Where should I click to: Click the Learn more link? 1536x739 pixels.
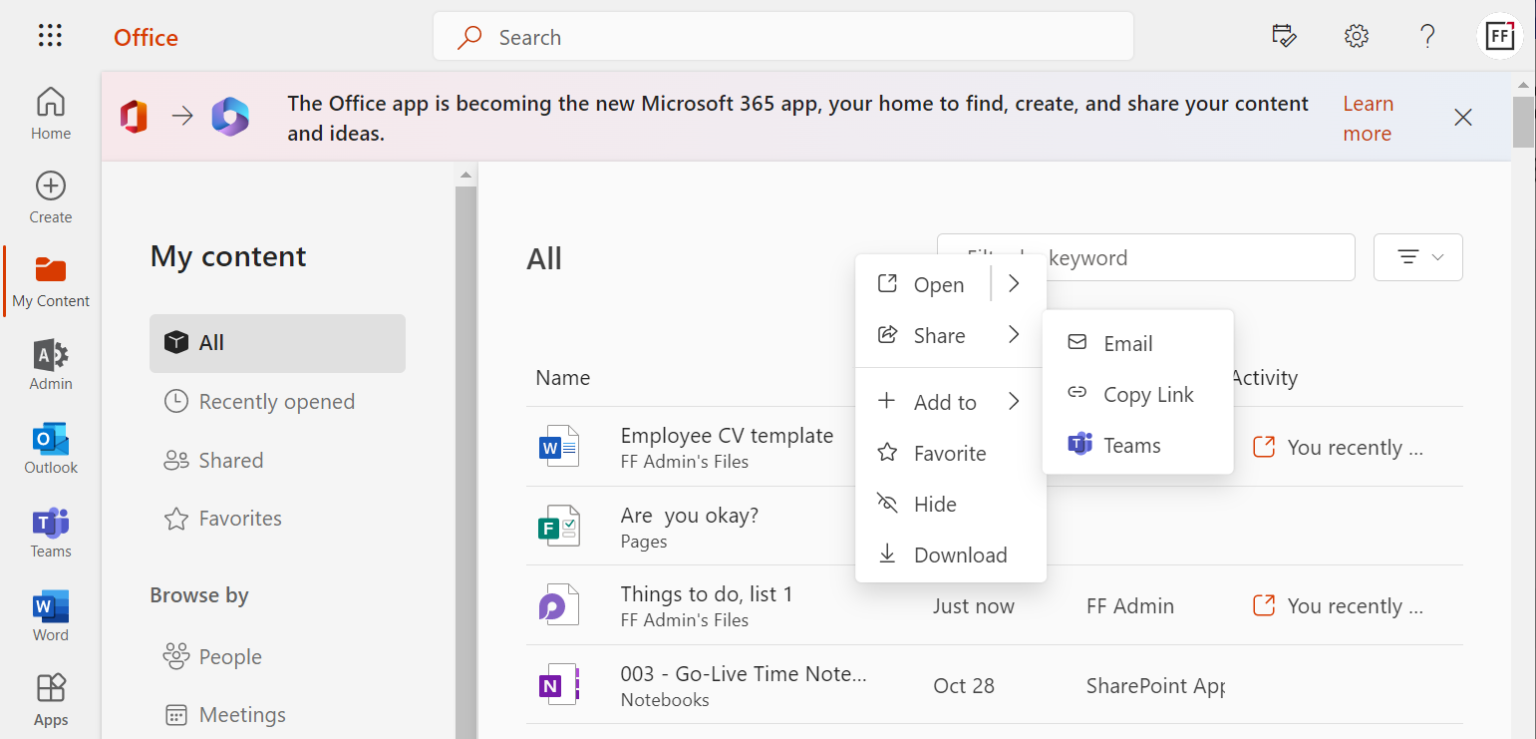coord(1367,119)
